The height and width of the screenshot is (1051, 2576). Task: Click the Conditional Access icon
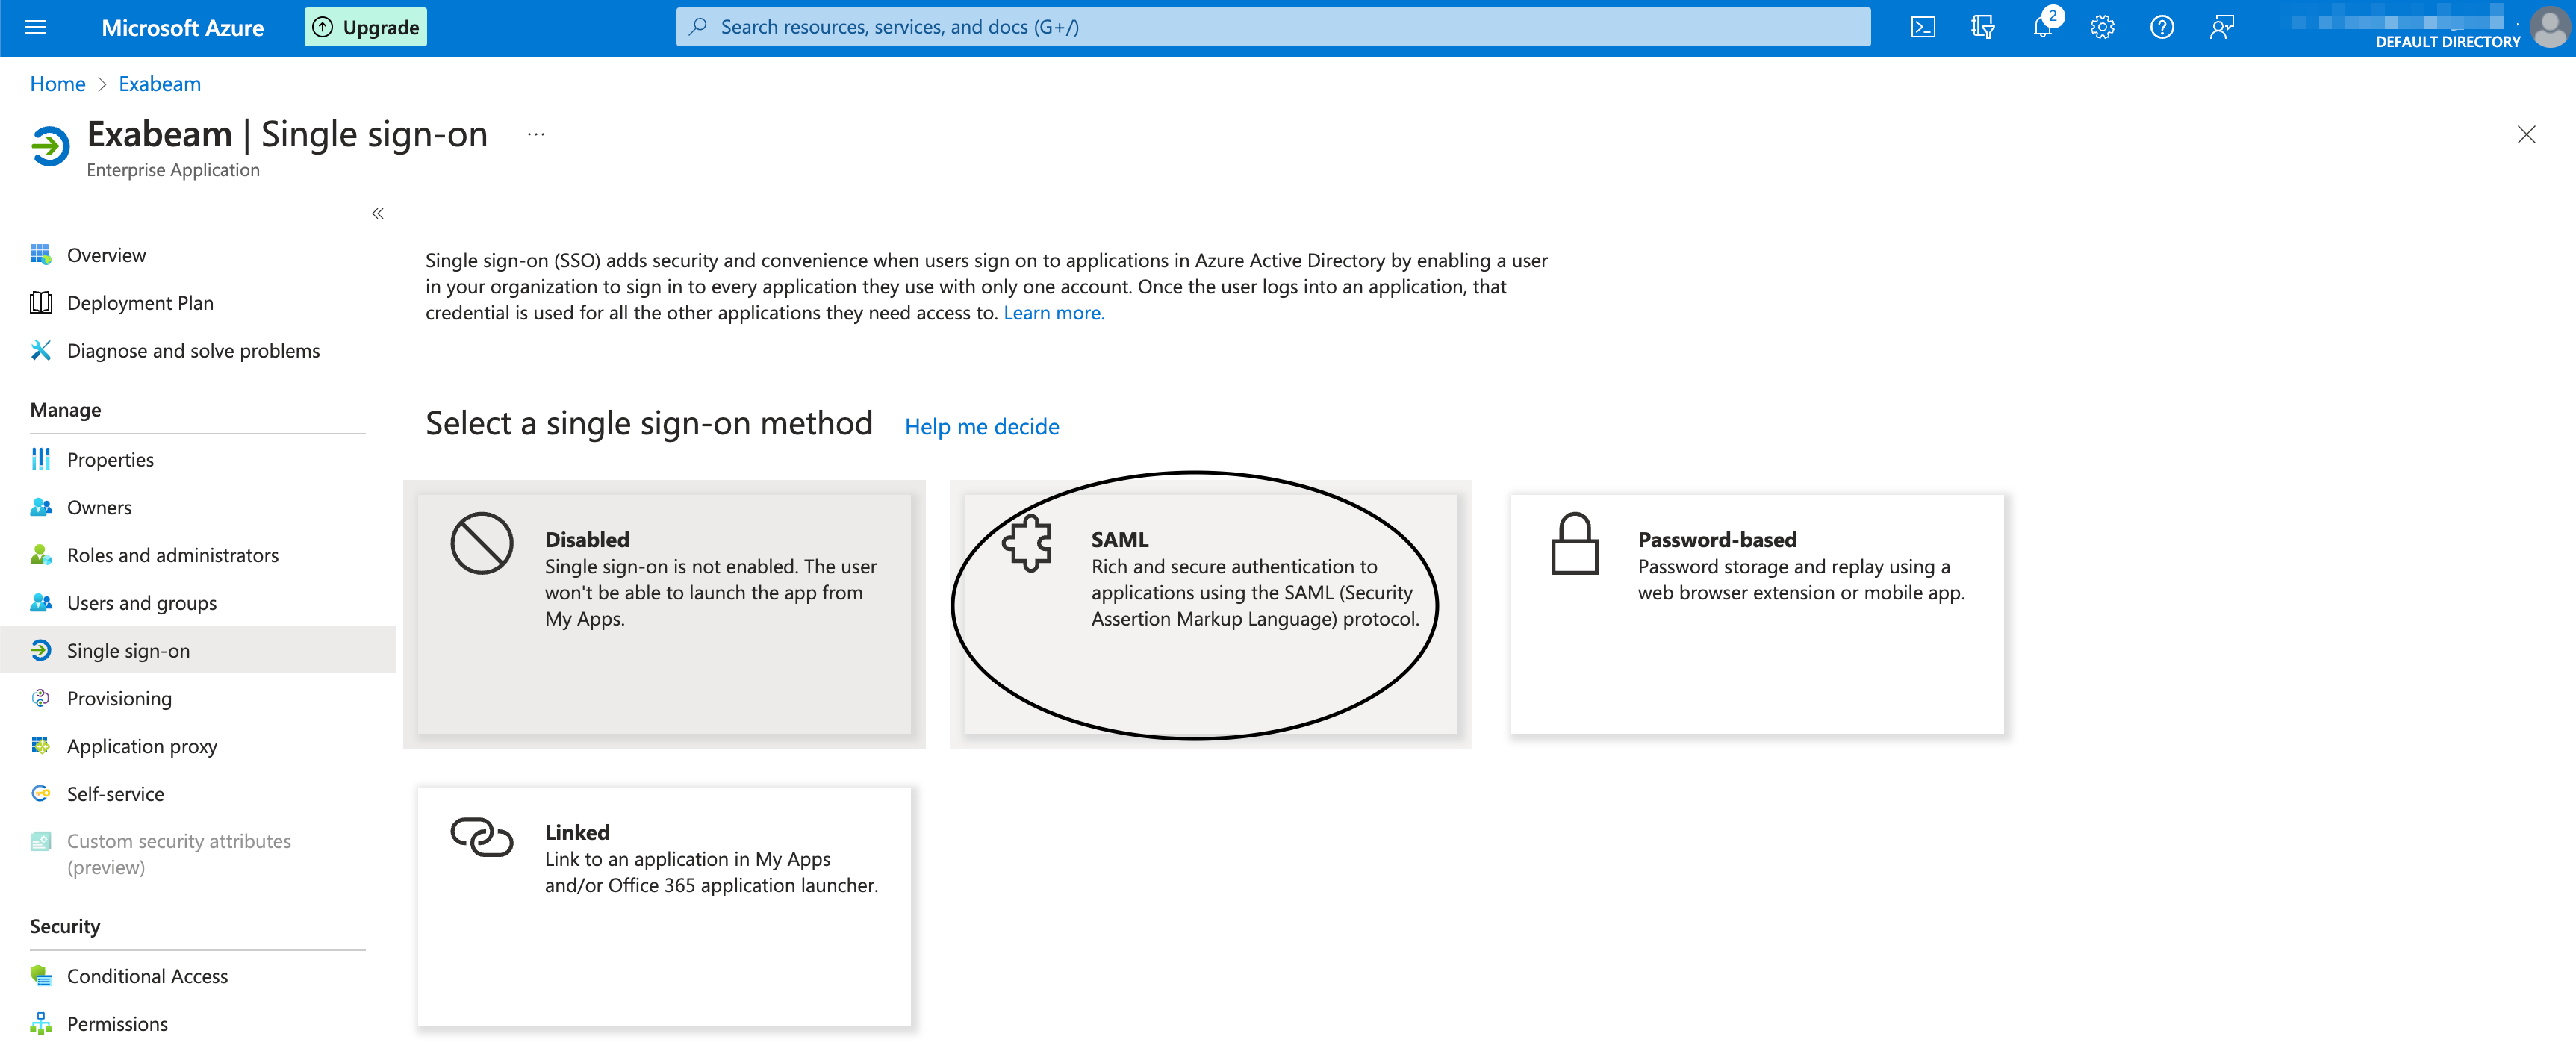click(x=40, y=975)
